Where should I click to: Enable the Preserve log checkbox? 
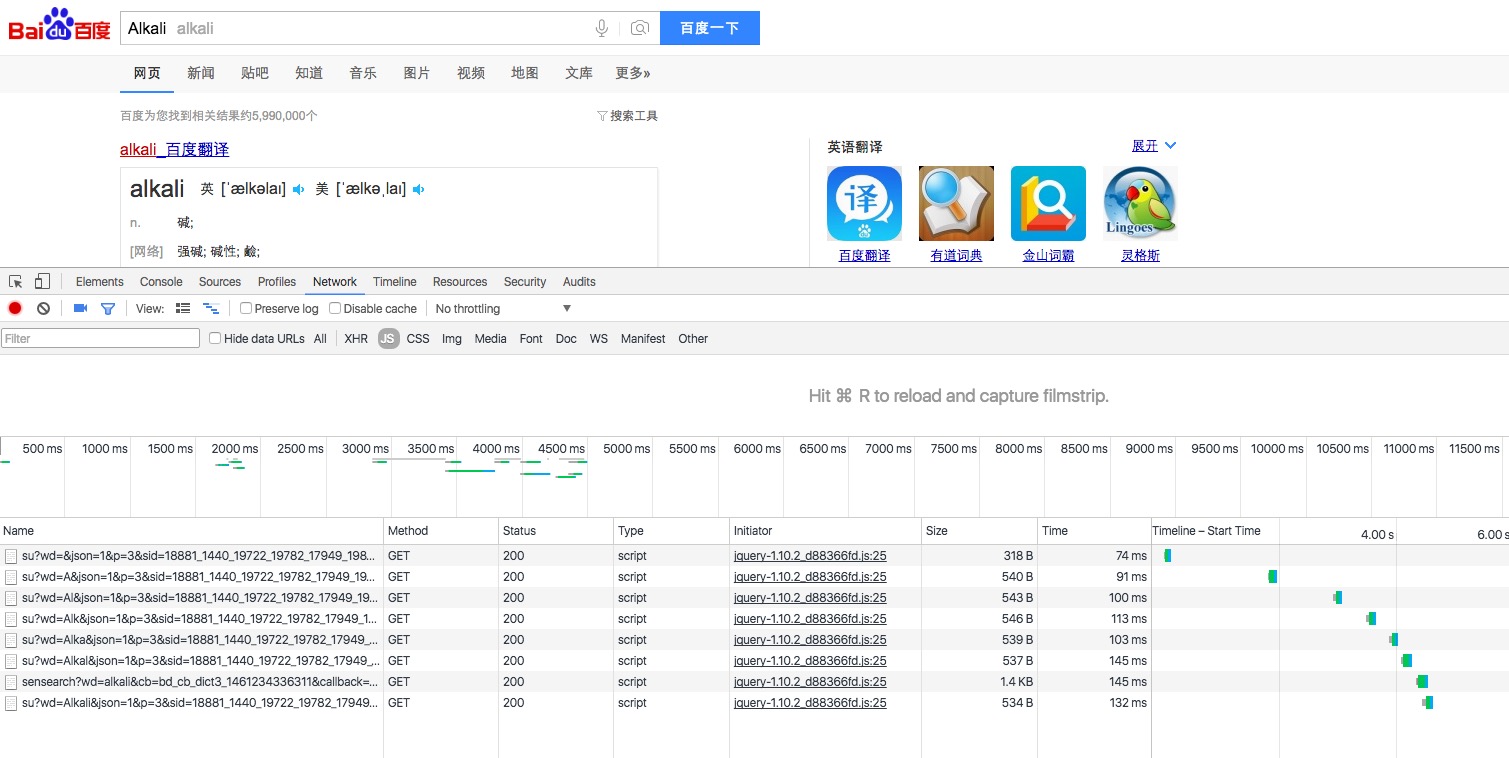(246, 308)
